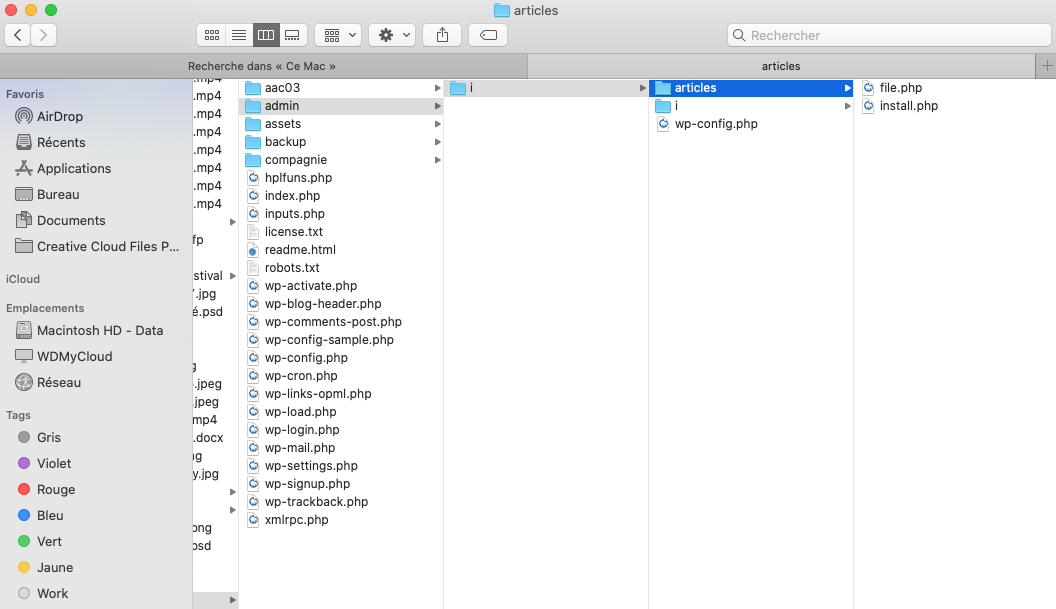Click the Rechercher search field
Screen dimensions: 1056x609
(x=888, y=35)
